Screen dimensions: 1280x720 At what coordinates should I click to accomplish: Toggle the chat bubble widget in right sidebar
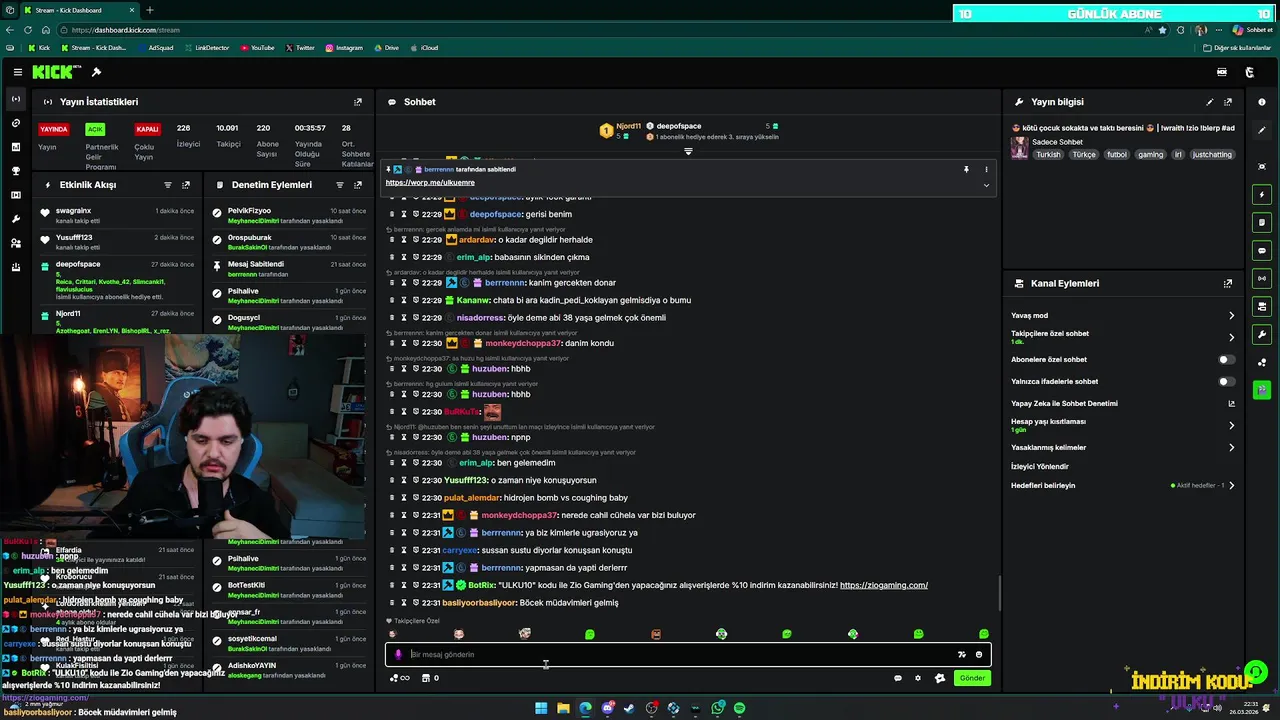[x=1262, y=250]
